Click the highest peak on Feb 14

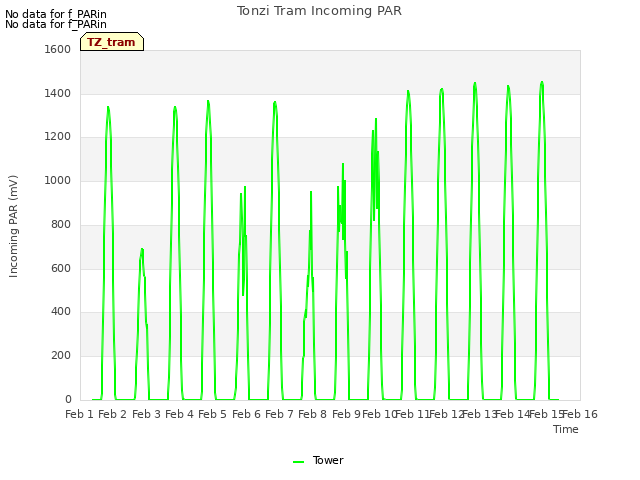pyautogui.click(x=542, y=82)
